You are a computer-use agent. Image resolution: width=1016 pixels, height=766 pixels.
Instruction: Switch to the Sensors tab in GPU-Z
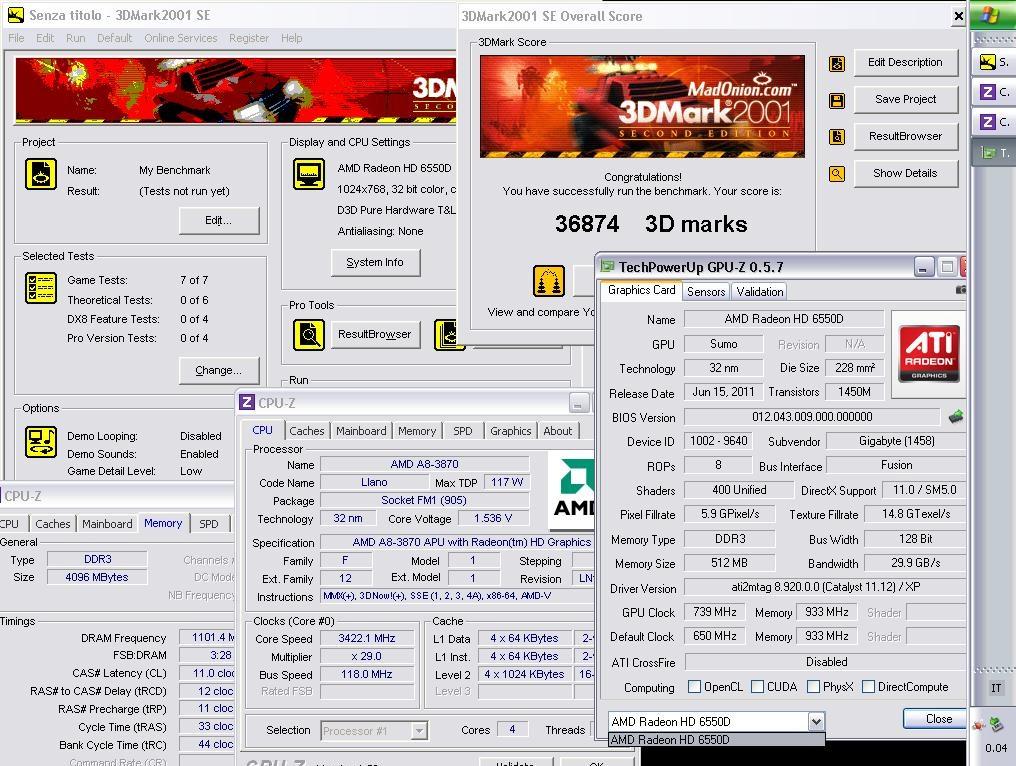click(706, 292)
